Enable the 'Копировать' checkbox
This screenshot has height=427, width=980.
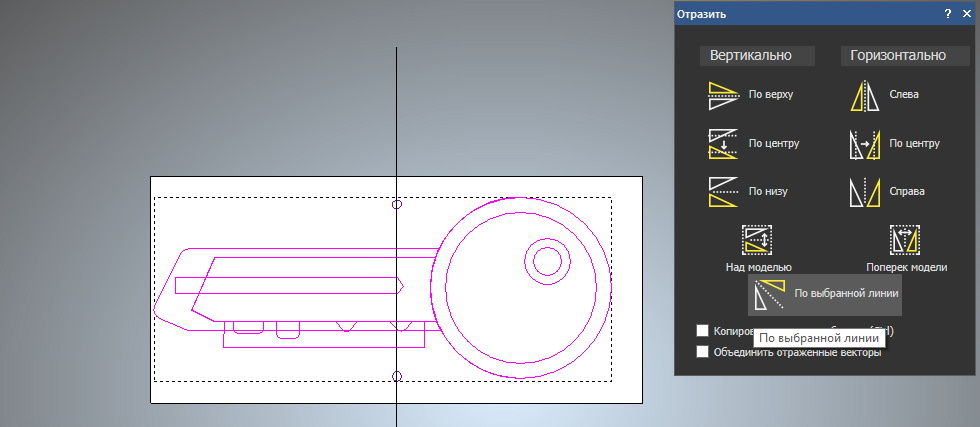coord(703,330)
